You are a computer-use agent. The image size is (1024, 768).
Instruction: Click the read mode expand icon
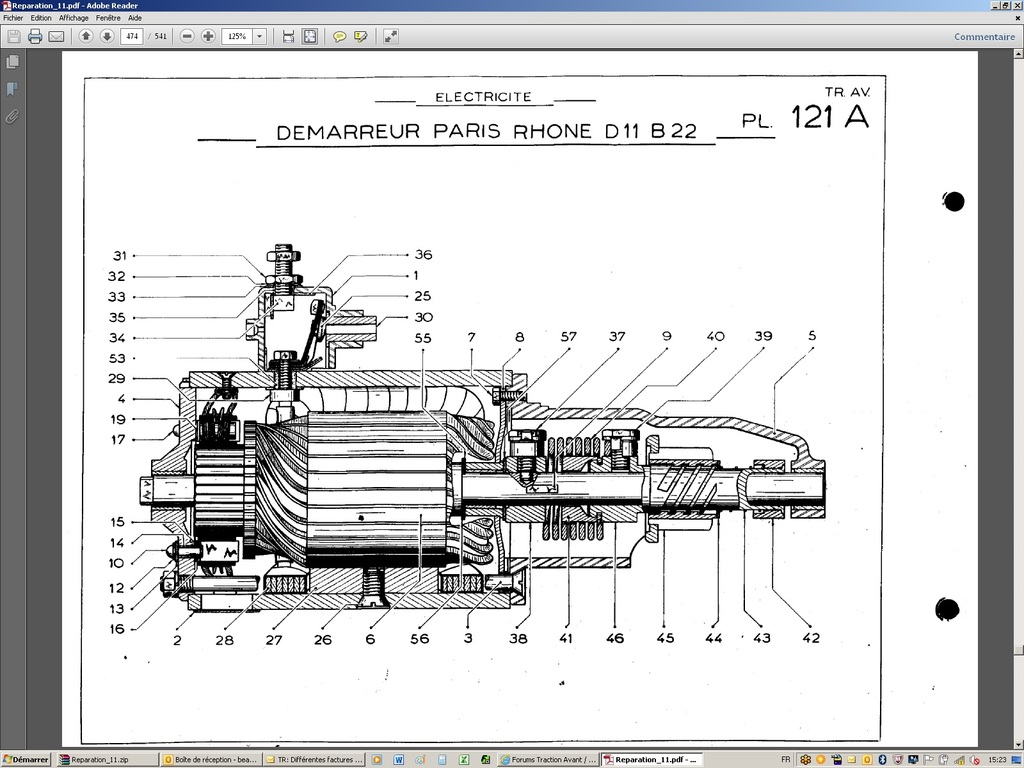pos(391,37)
